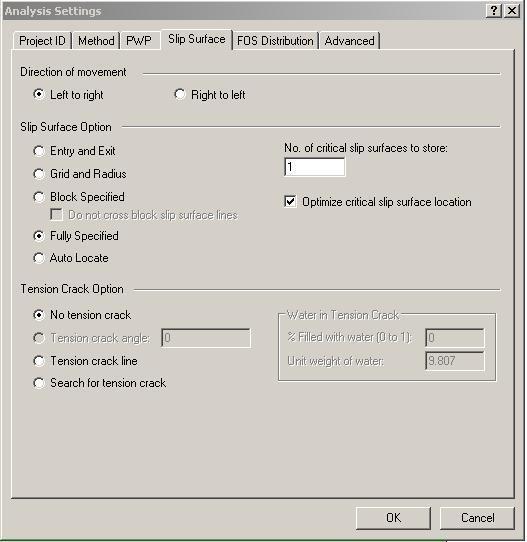Screen dimensions: 527x542
Task: Switch to the Project ID tab
Action: coord(42,41)
